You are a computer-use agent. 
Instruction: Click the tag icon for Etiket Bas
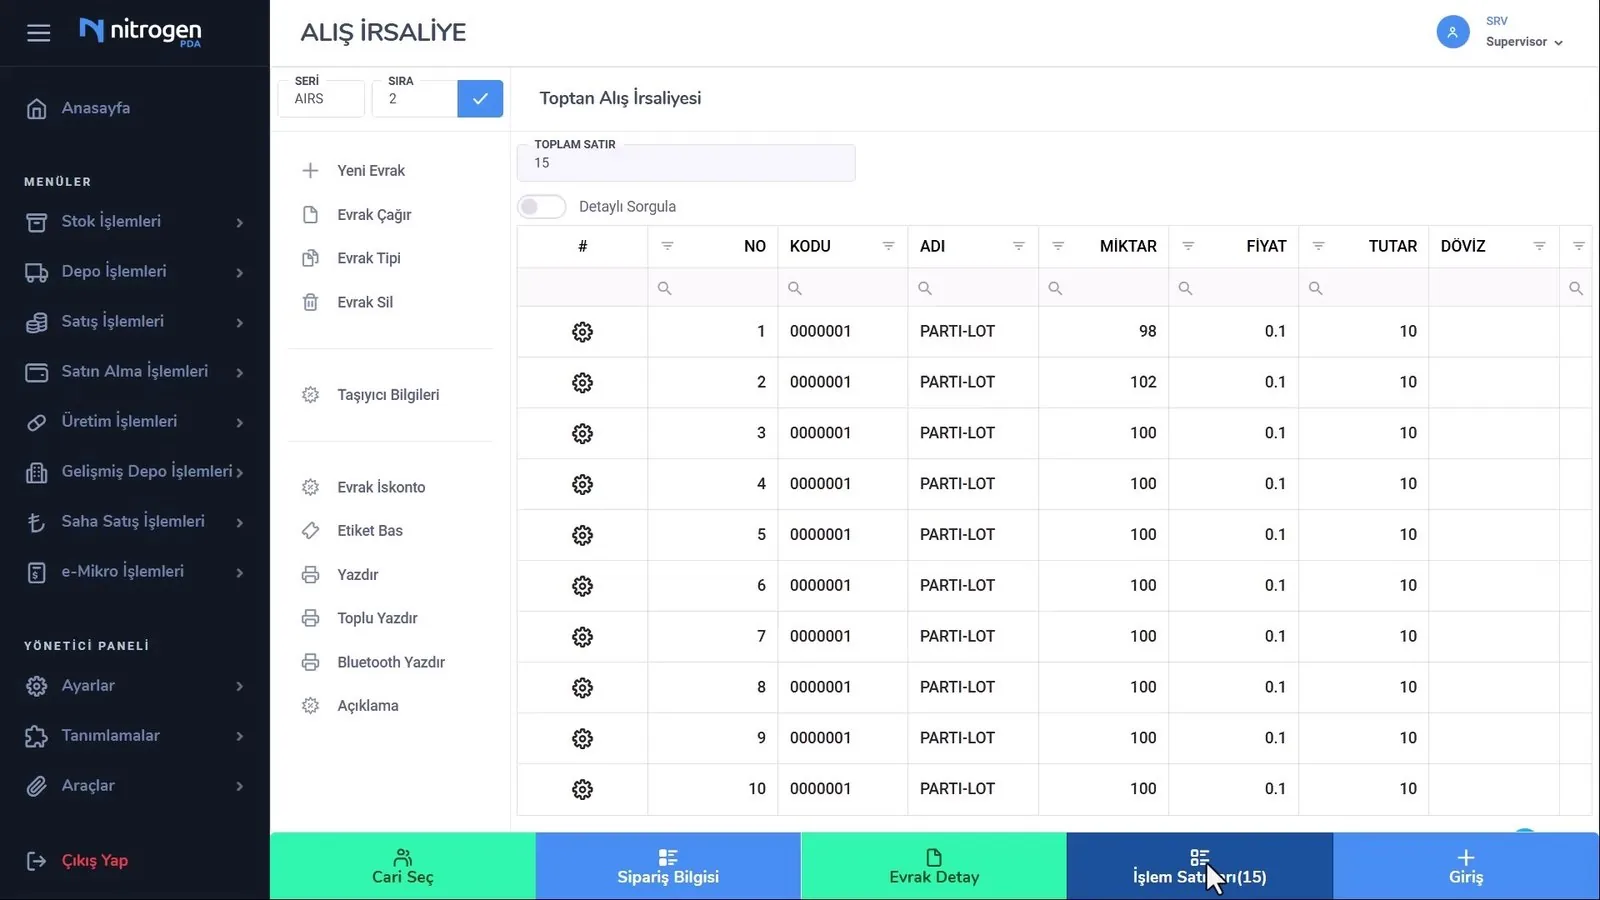point(310,531)
